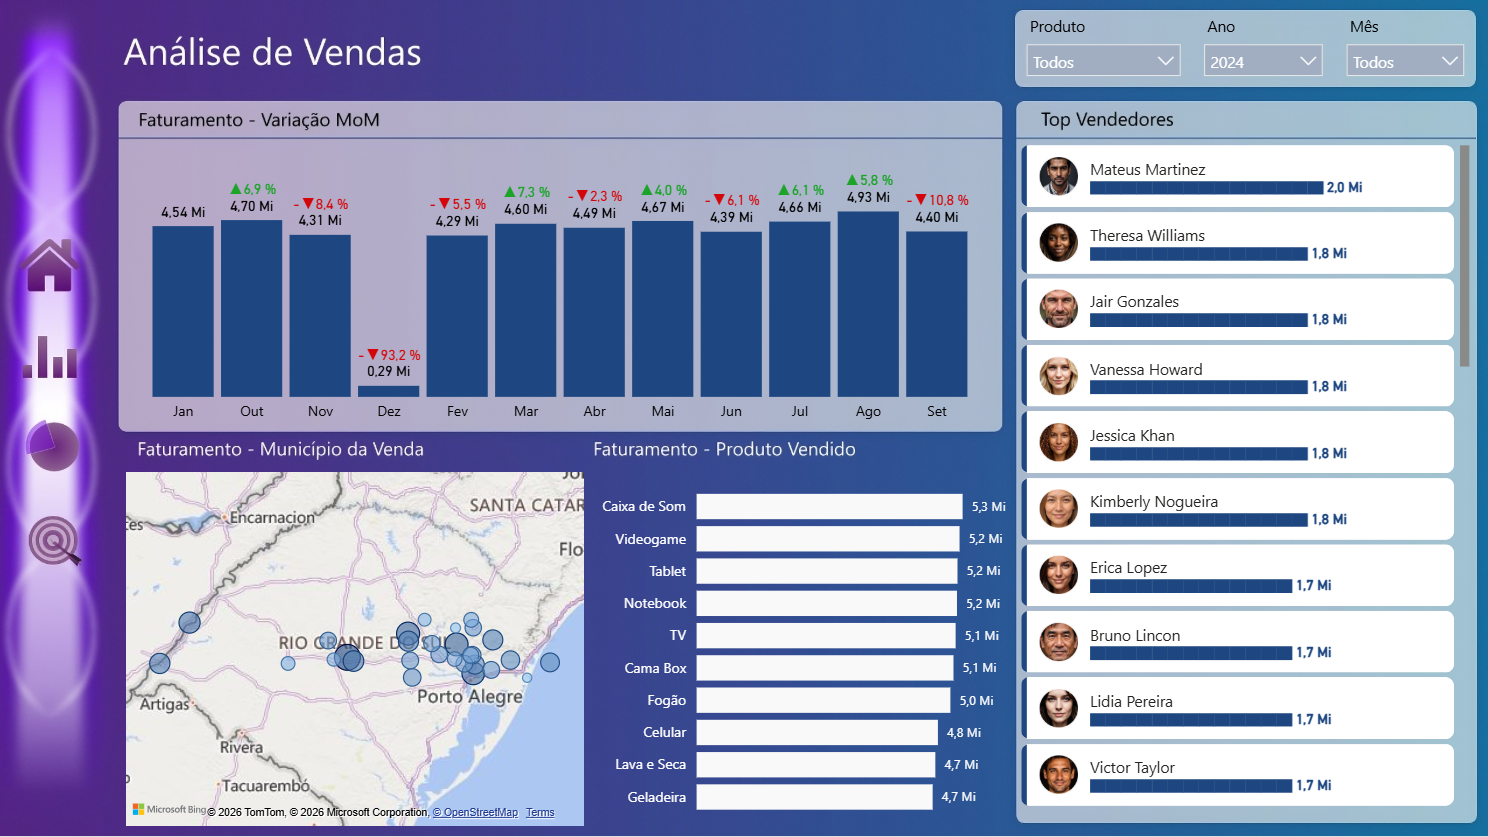This screenshot has width=1488, height=837.
Task: Click Victor Taylor's 1,7 Mi sales bar
Action: [x=1191, y=786]
